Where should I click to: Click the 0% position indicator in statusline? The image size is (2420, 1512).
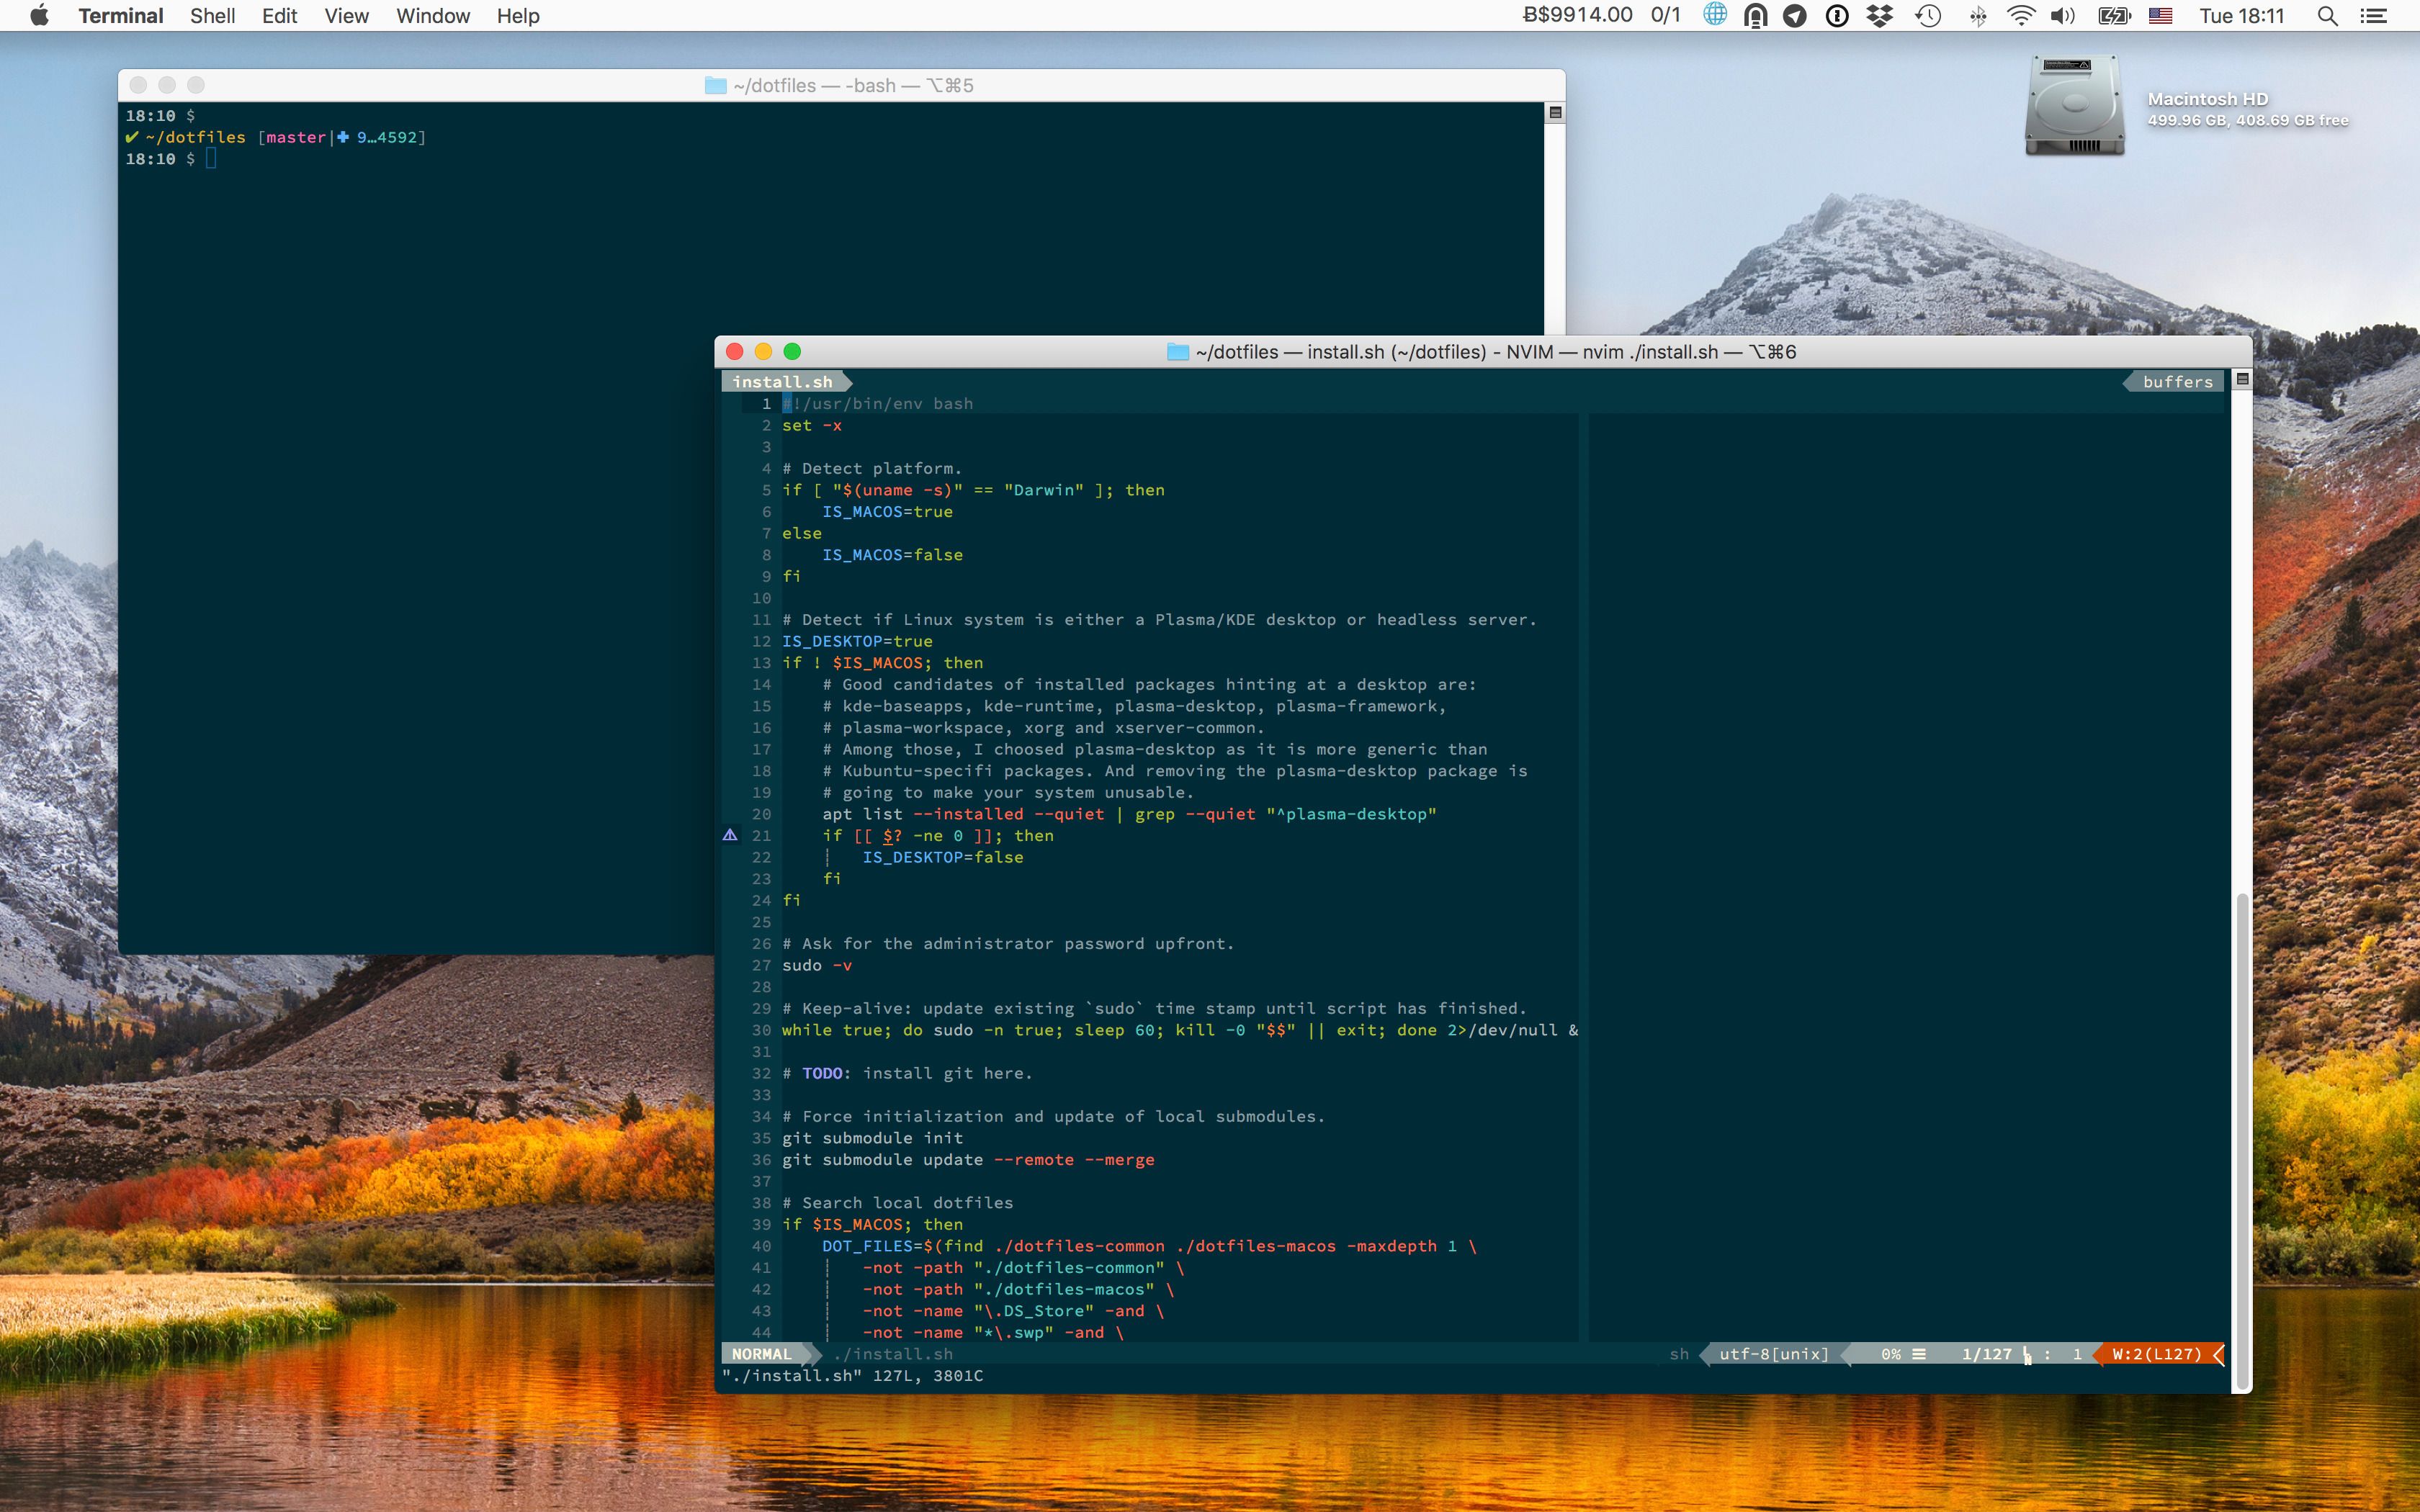tap(1891, 1354)
